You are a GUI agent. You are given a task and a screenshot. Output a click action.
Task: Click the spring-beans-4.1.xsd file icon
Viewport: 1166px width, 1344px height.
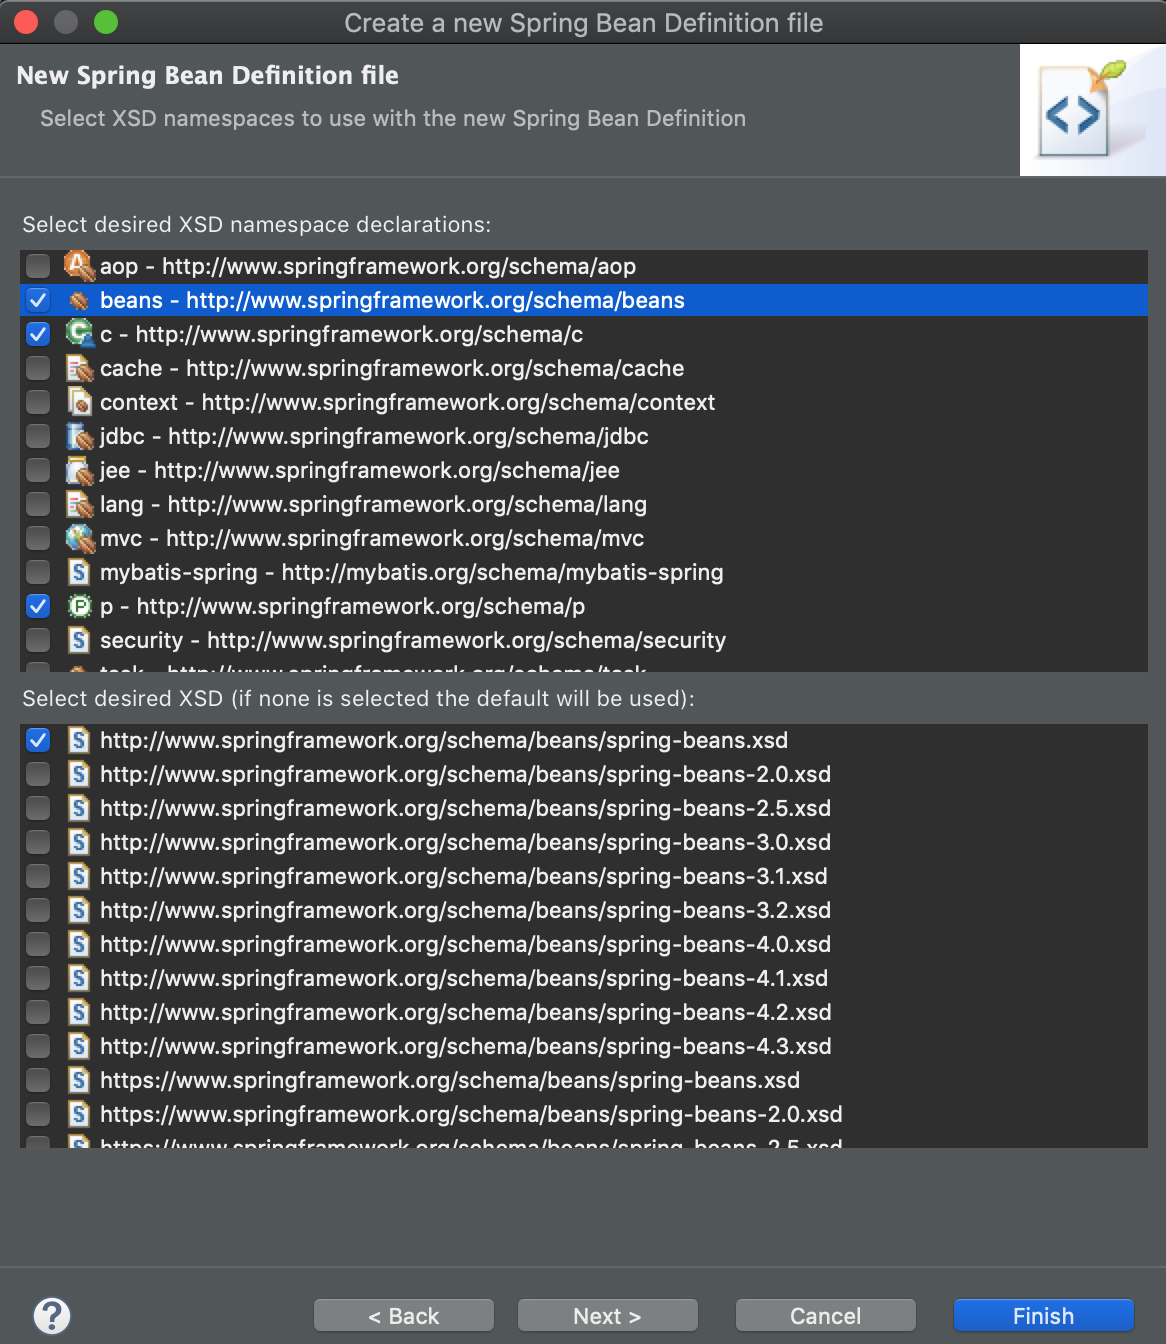click(x=79, y=978)
